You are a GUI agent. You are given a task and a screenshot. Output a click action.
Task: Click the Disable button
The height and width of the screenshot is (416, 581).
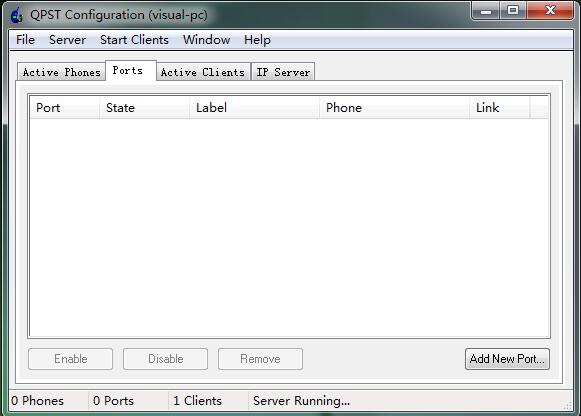pyautogui.click(x=165, y=359)
